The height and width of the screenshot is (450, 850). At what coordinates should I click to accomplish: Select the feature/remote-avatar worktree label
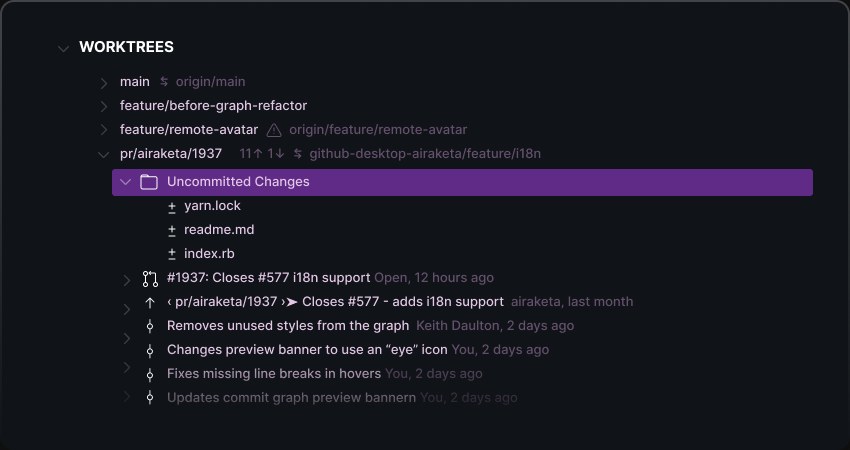189,130
